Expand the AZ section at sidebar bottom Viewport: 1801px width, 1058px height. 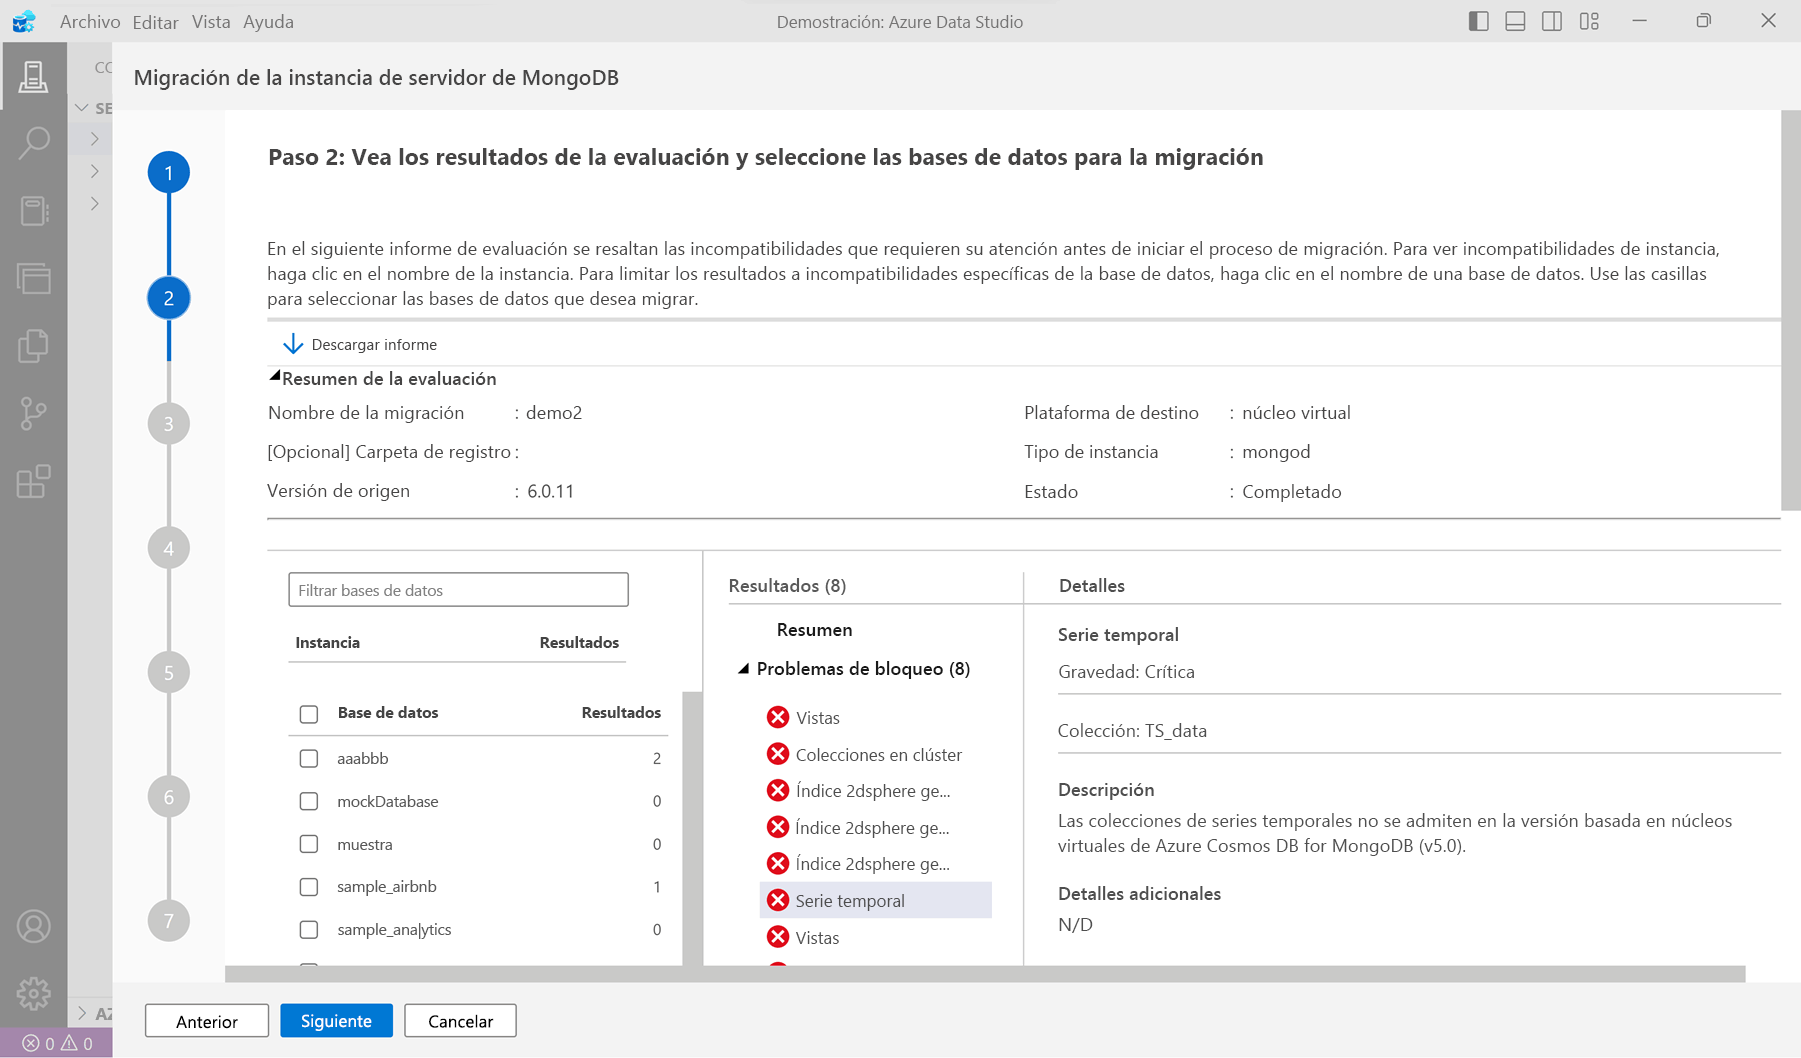(x=94, y=1012)
